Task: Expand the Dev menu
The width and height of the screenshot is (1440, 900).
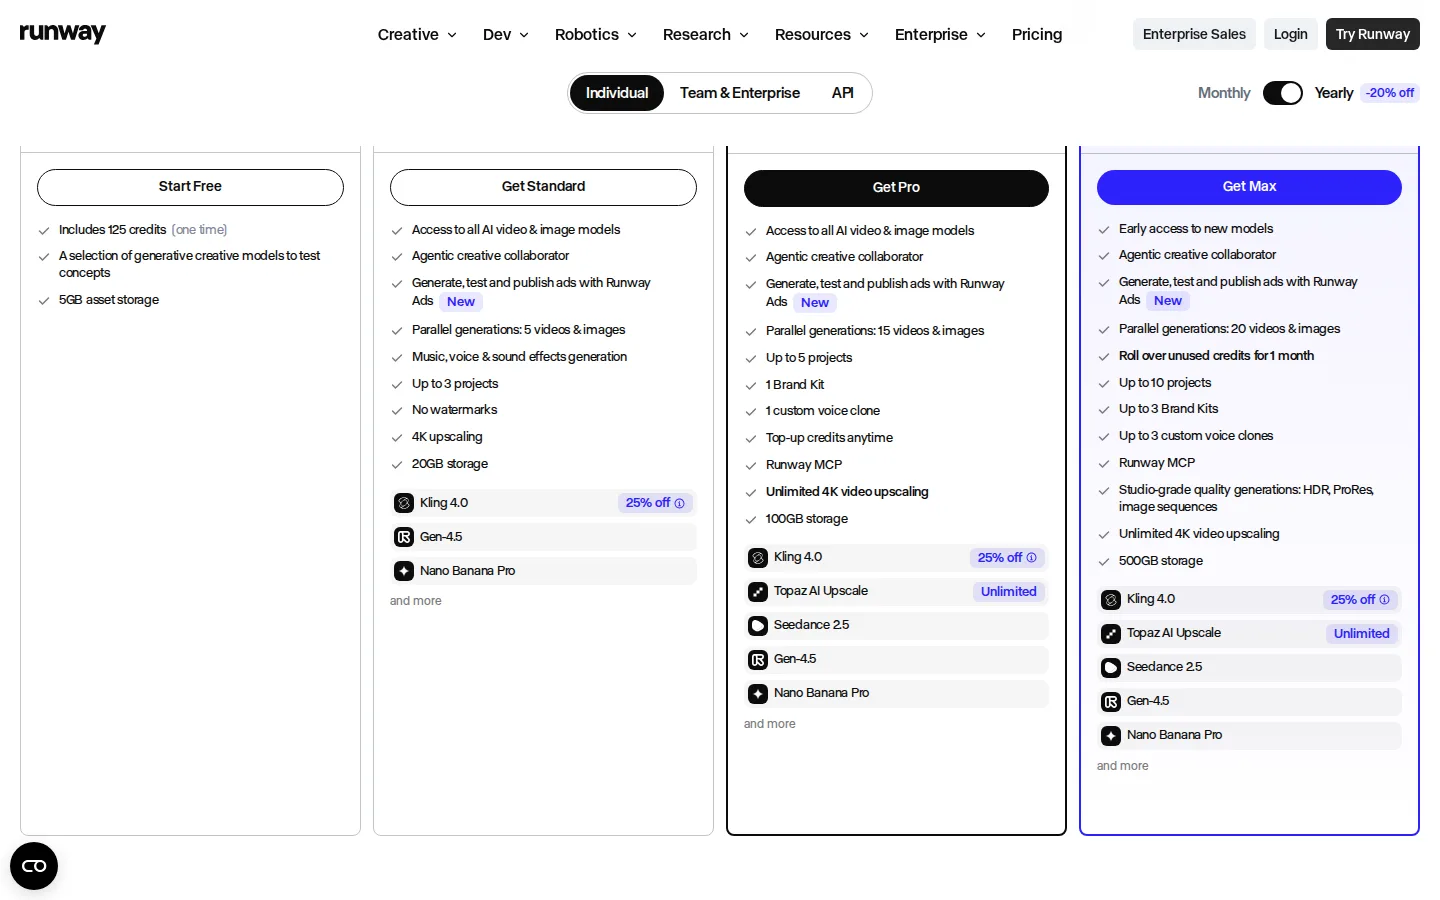Action: (x=506, y=35)
